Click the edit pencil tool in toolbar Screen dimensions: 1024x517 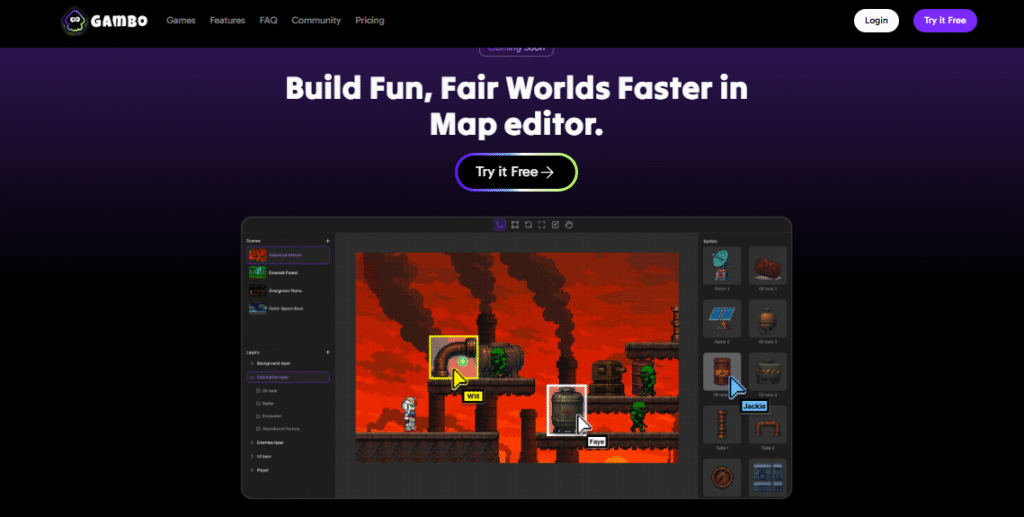point(555,225)
